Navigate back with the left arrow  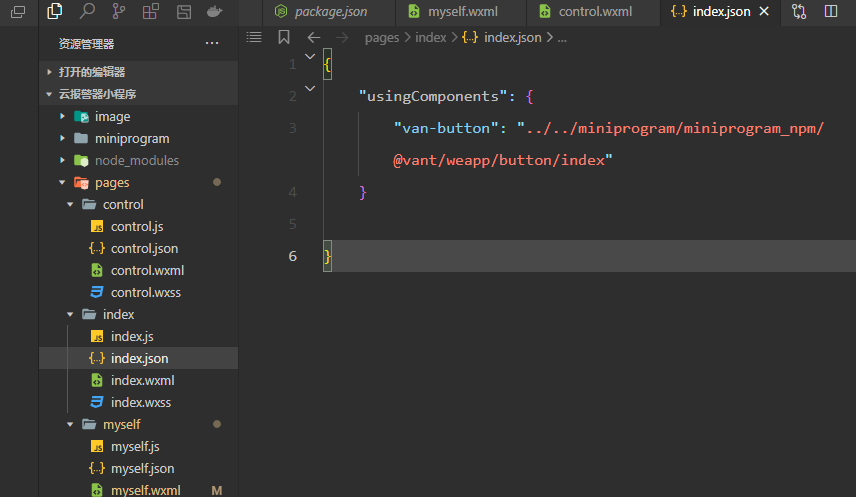coord(313,37)
